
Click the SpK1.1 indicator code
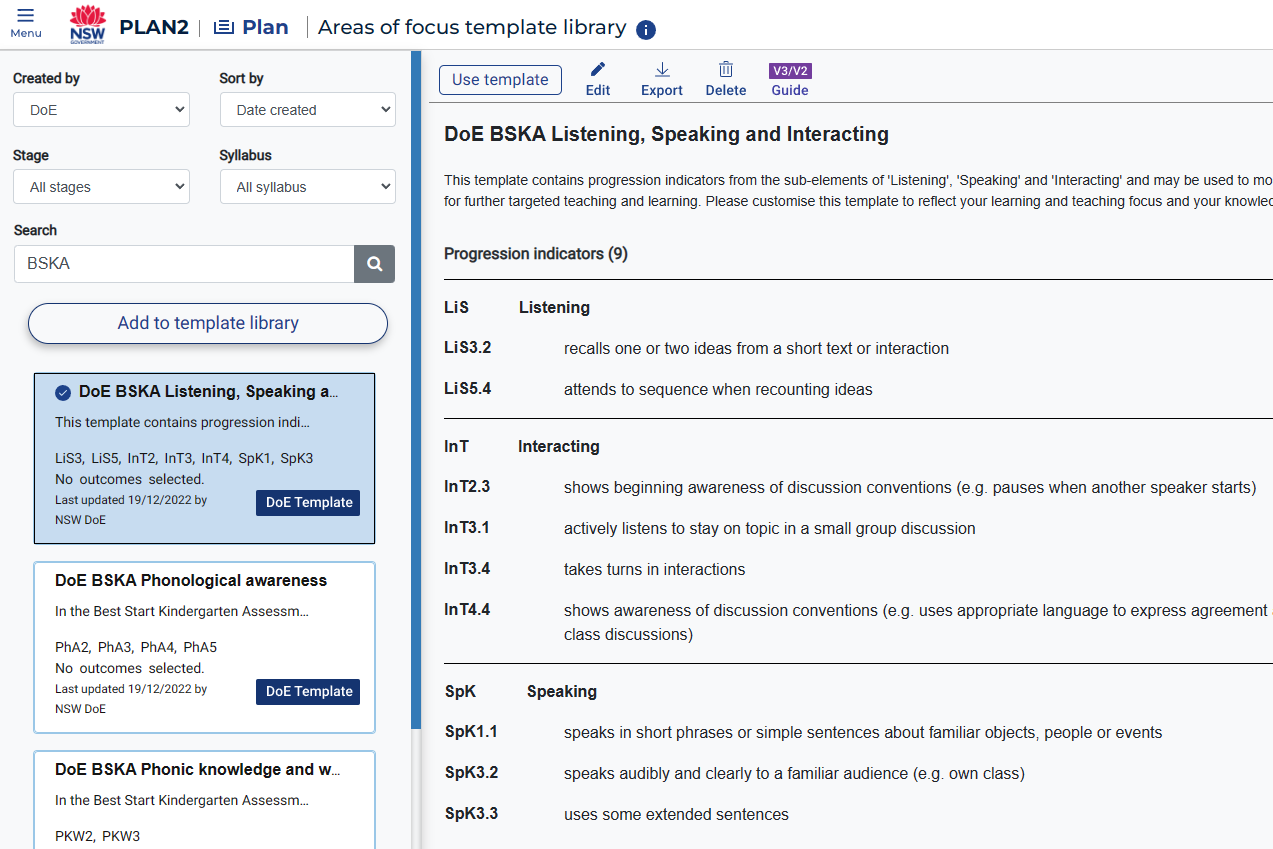pyautogui.click(x=471, y=732)
